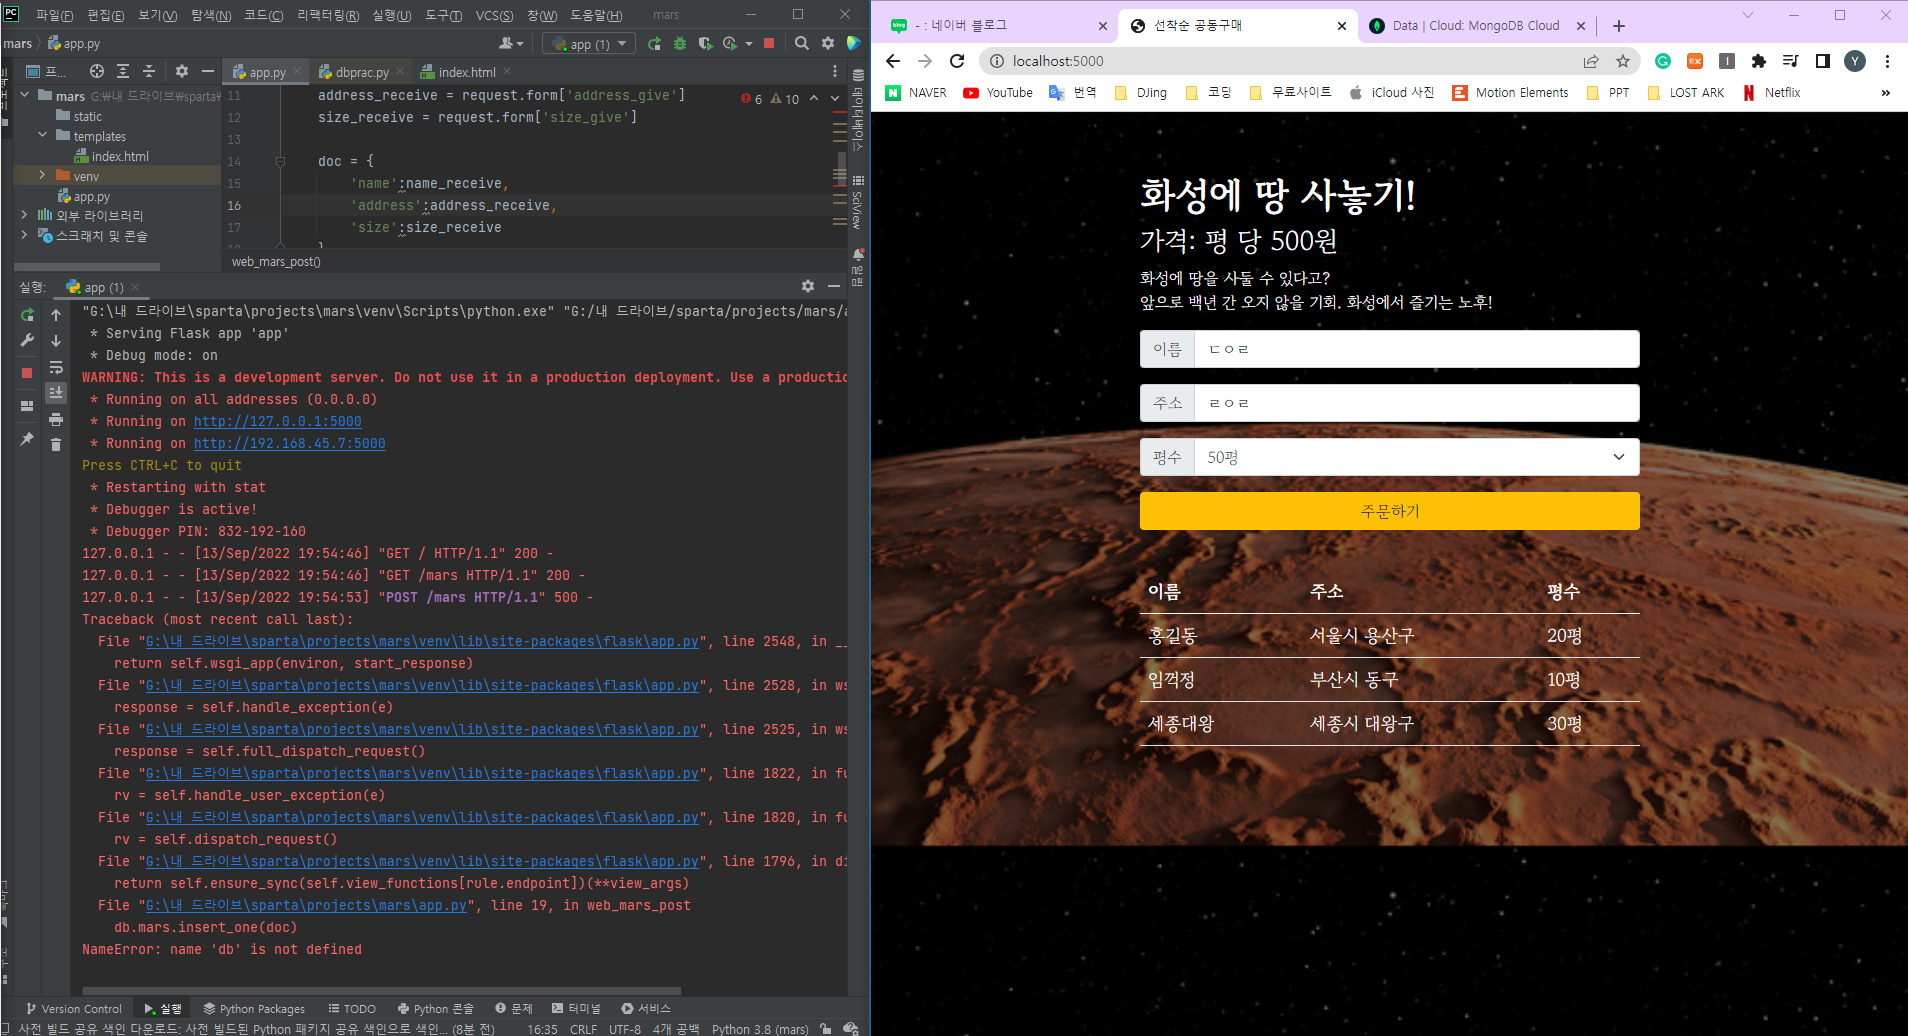Hide the Project tool window
Image resolution: width=1908 pixels, height=1036 pixels.
207,71
